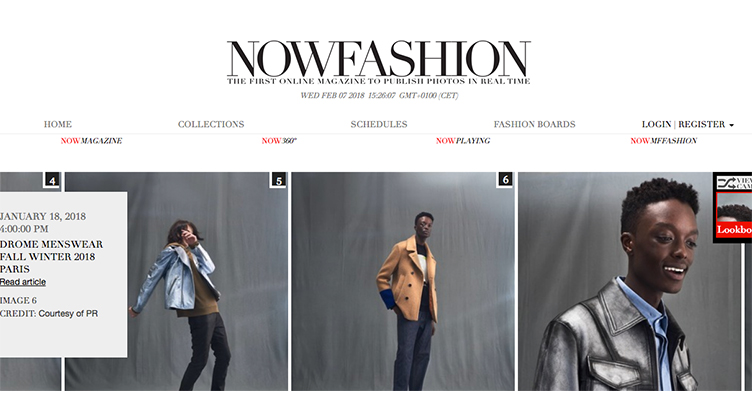Go to the SCHEDULES page
The width and height of the screenshot is (752, 418).
(x=379, y=124)
